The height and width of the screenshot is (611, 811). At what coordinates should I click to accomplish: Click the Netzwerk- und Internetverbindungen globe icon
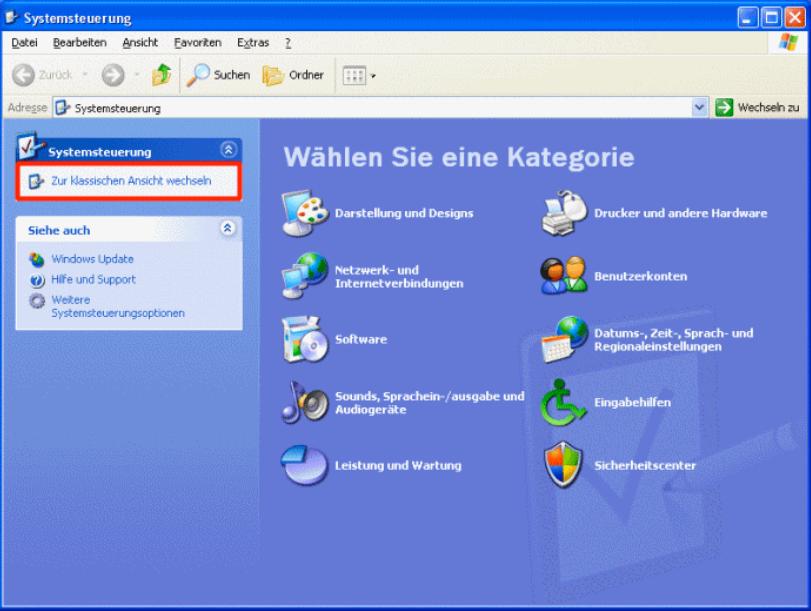point(305,276)
